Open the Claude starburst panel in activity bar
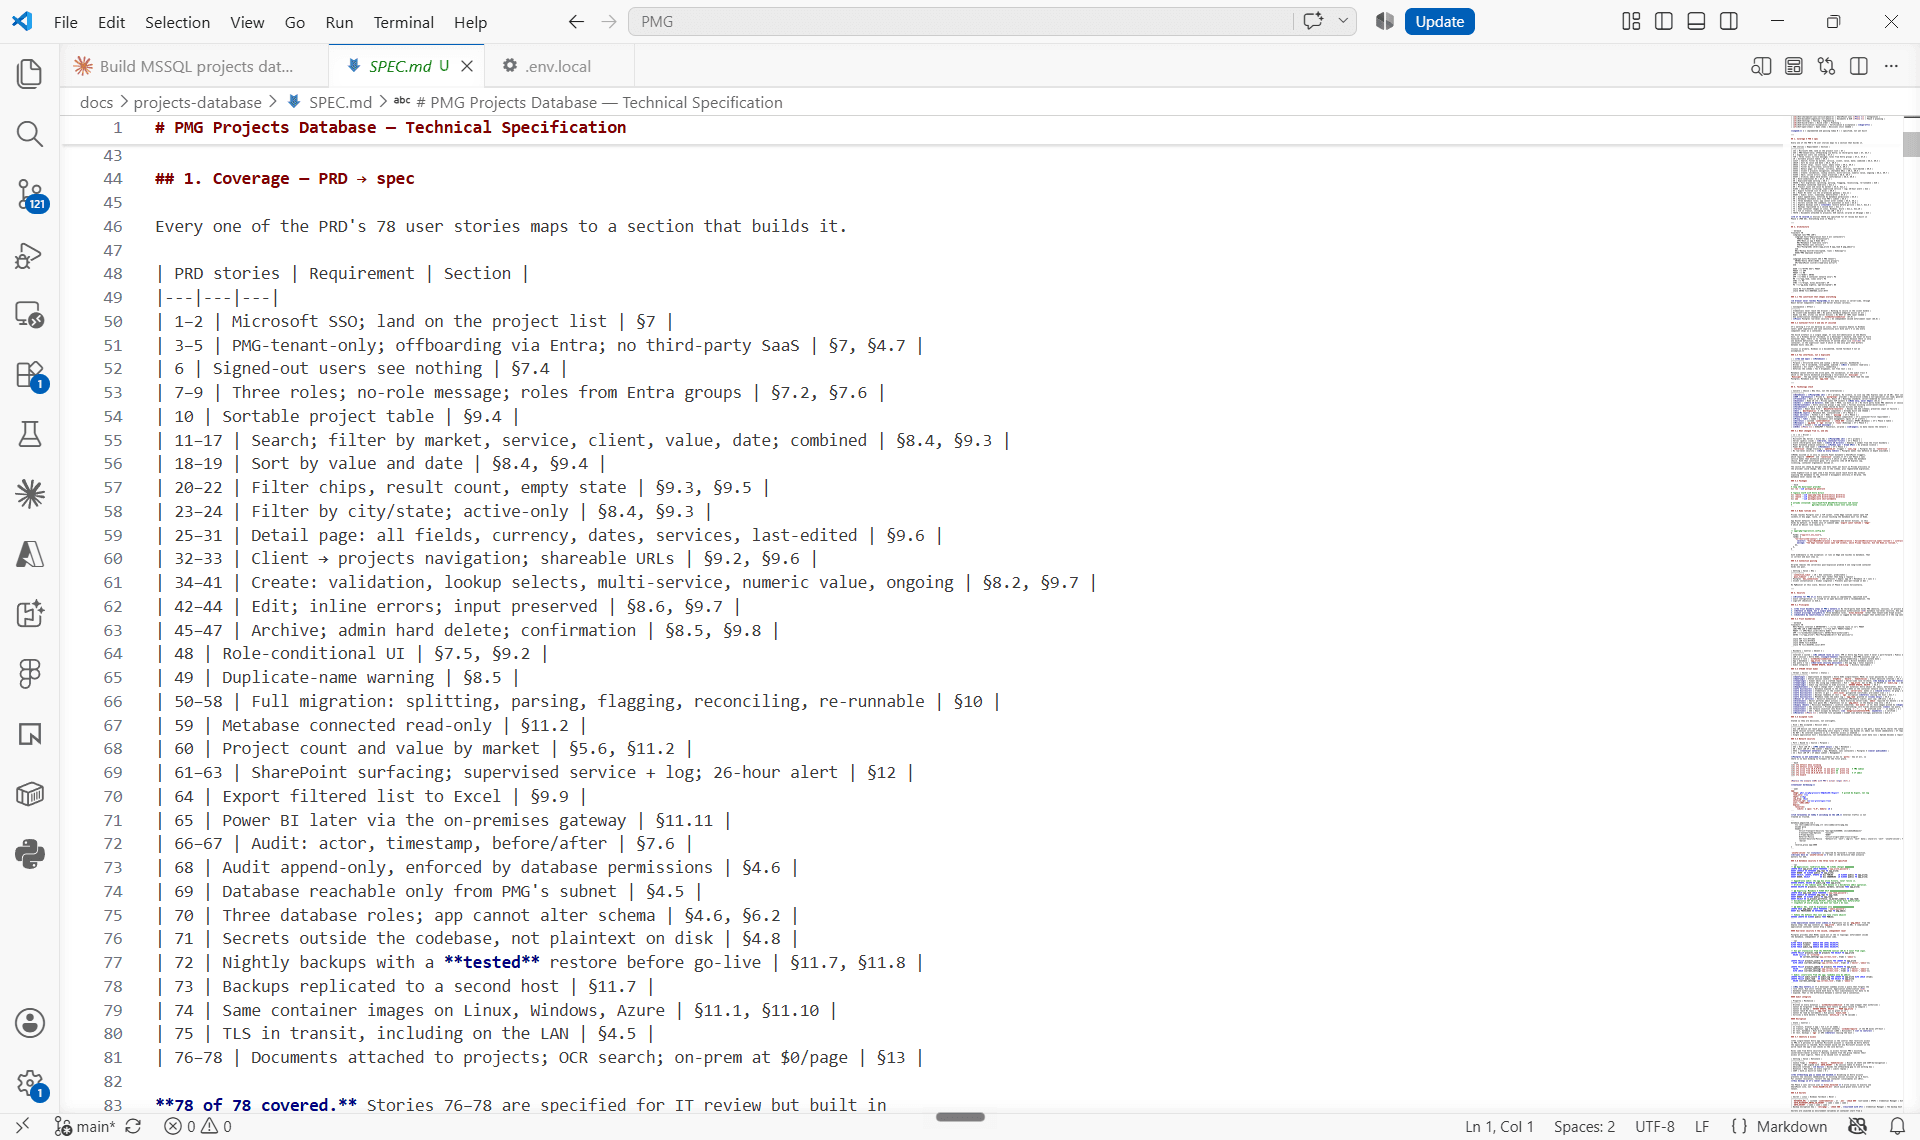The height and width of the screenshot is (1140, 1920). pos(30,494)
